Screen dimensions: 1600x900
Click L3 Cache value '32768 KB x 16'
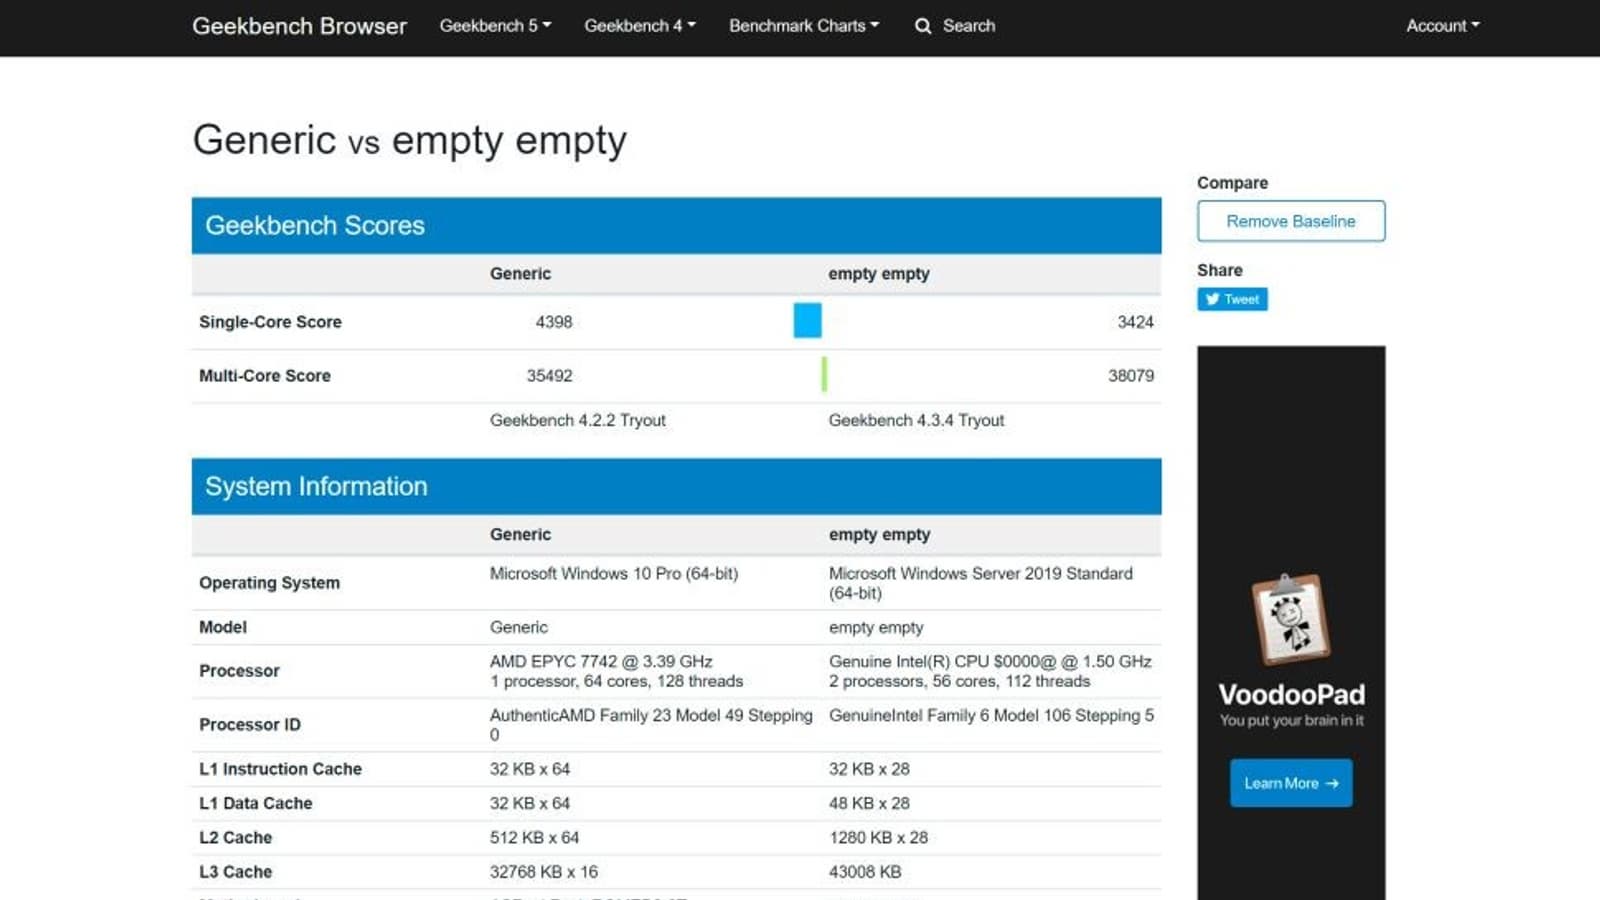[544, 872]
